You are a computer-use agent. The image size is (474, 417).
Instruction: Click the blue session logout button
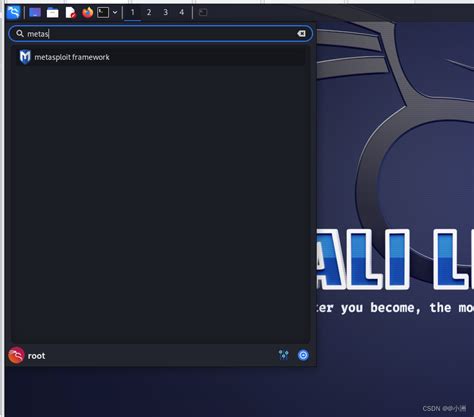tap(303, 355)
